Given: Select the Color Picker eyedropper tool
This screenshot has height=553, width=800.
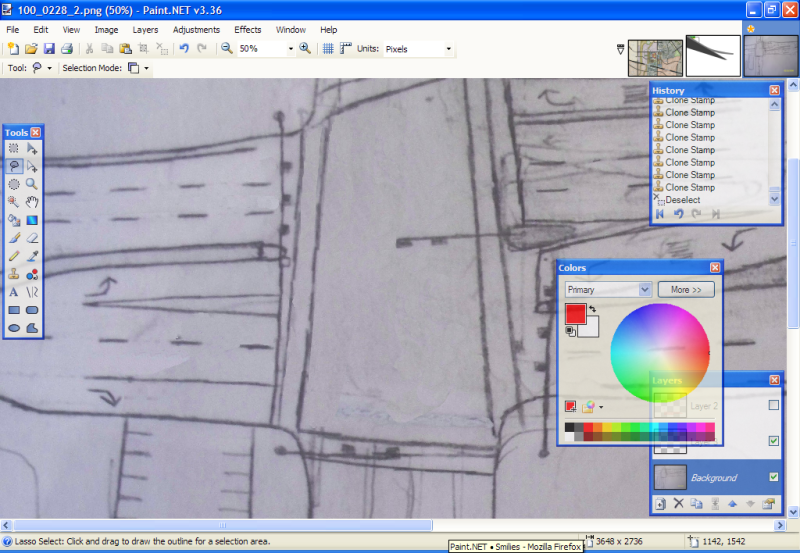Looking at the screenshot, I should point(32,256).
